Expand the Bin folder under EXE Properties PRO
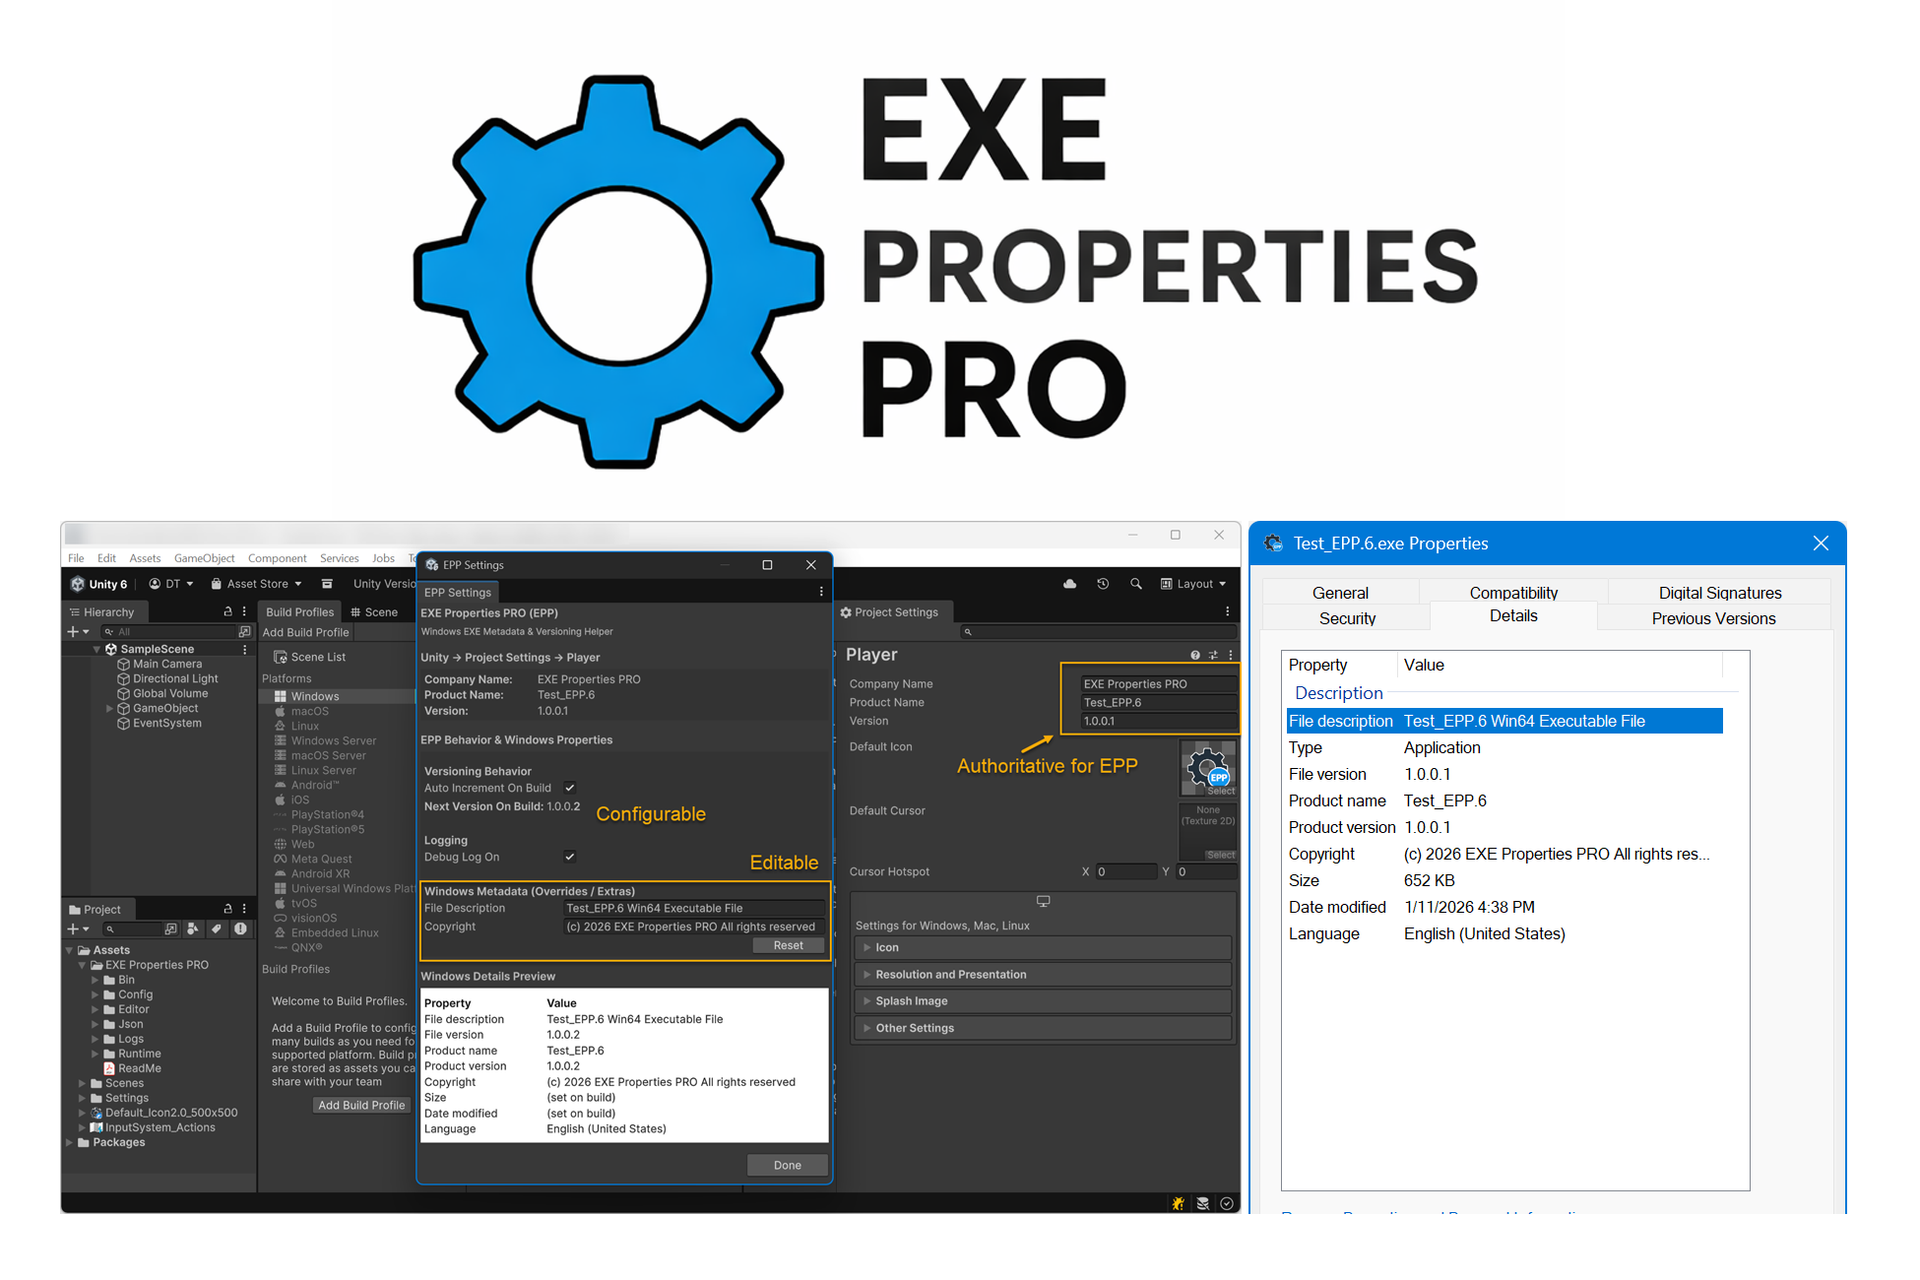Image resolution: width=1920 pixels, height=1280 pixels. (96, 980)
